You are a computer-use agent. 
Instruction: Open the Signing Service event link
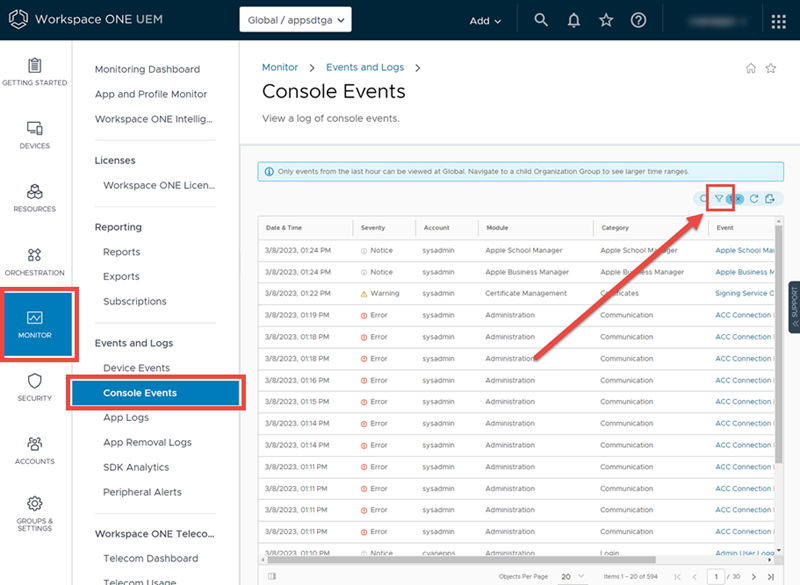[x=744, y=294]
